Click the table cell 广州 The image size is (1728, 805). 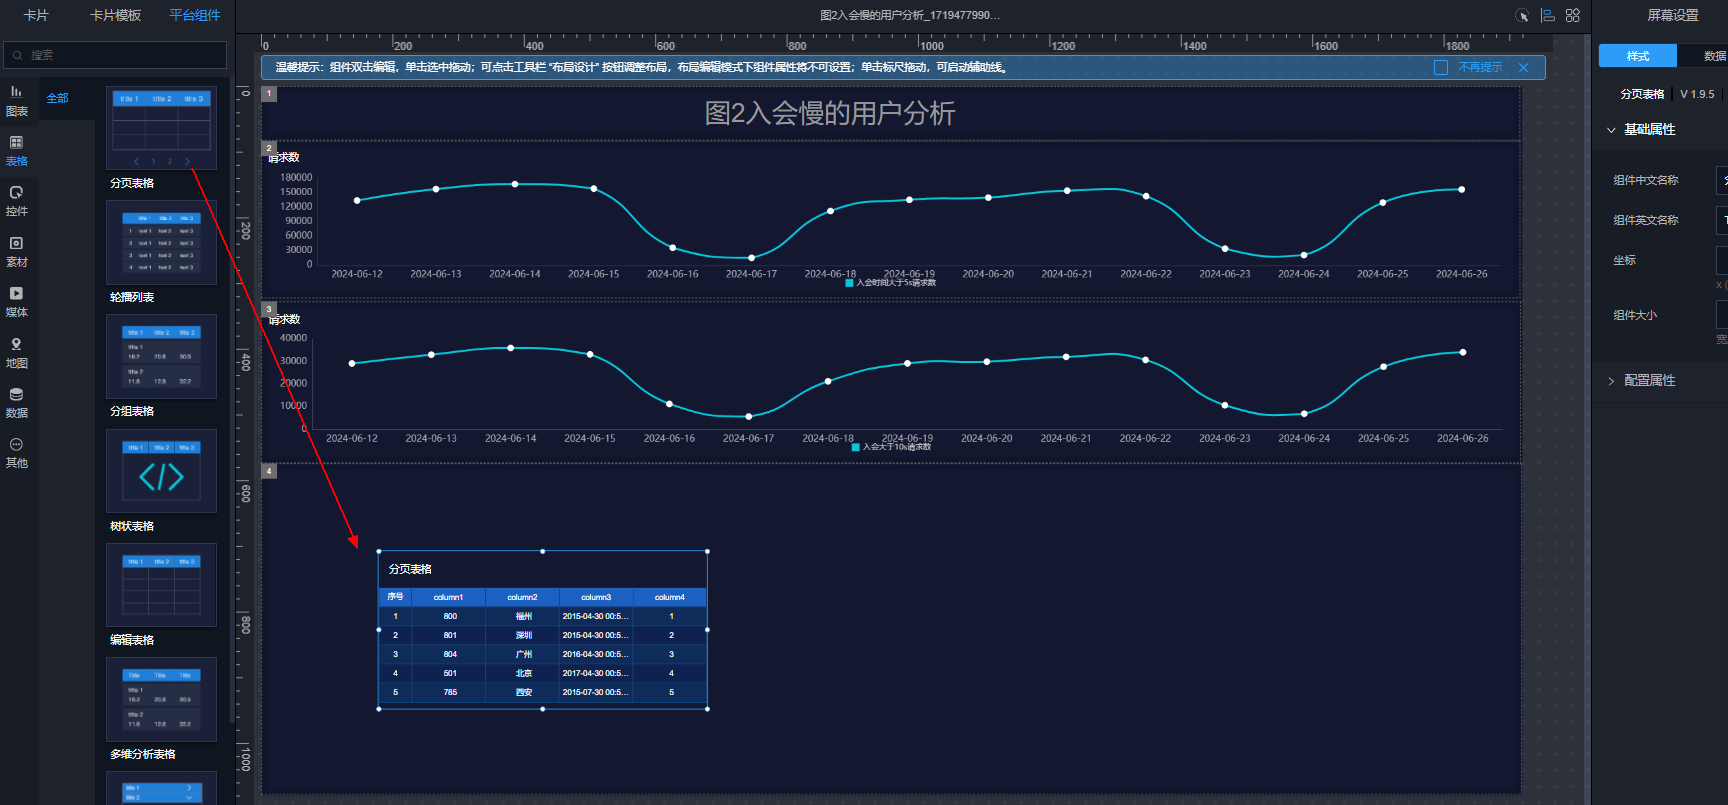523,654
